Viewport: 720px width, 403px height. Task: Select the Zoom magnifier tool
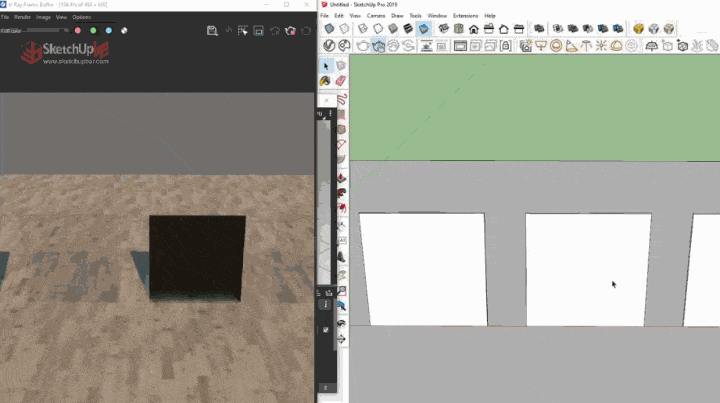tap(342, 291)
